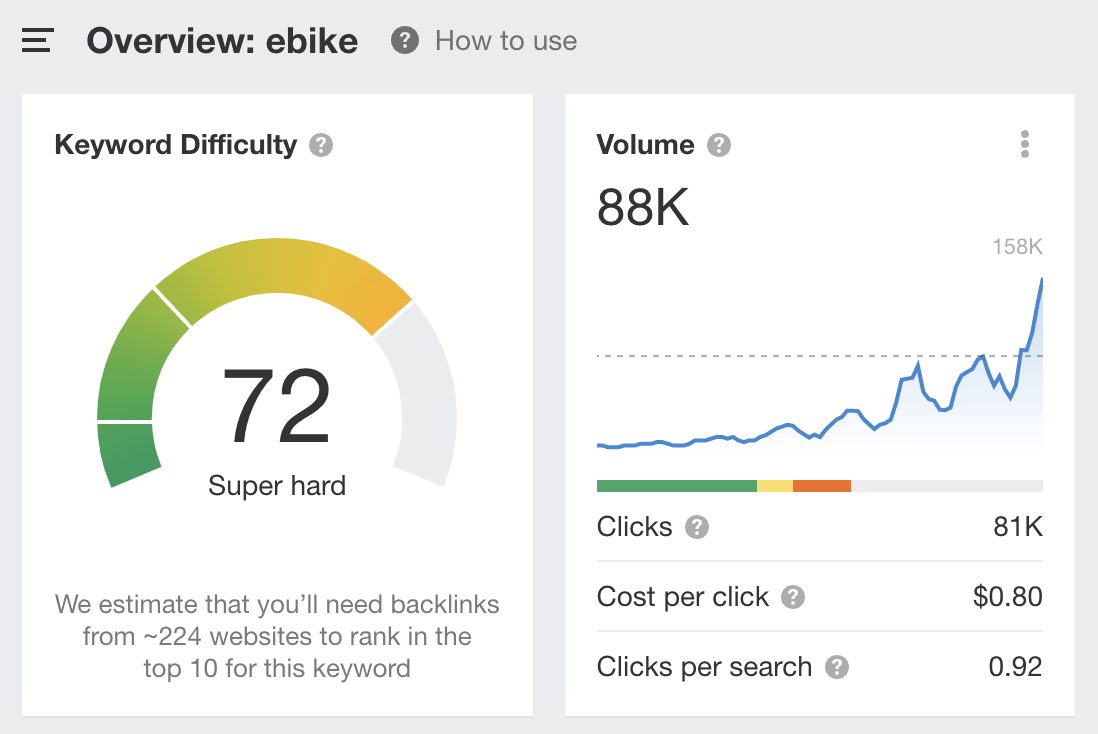Image resolution: width=1098 pixels, height=734 pixels.
Task: Click the three-dot options menu on Volume card
Action: 1024,144
